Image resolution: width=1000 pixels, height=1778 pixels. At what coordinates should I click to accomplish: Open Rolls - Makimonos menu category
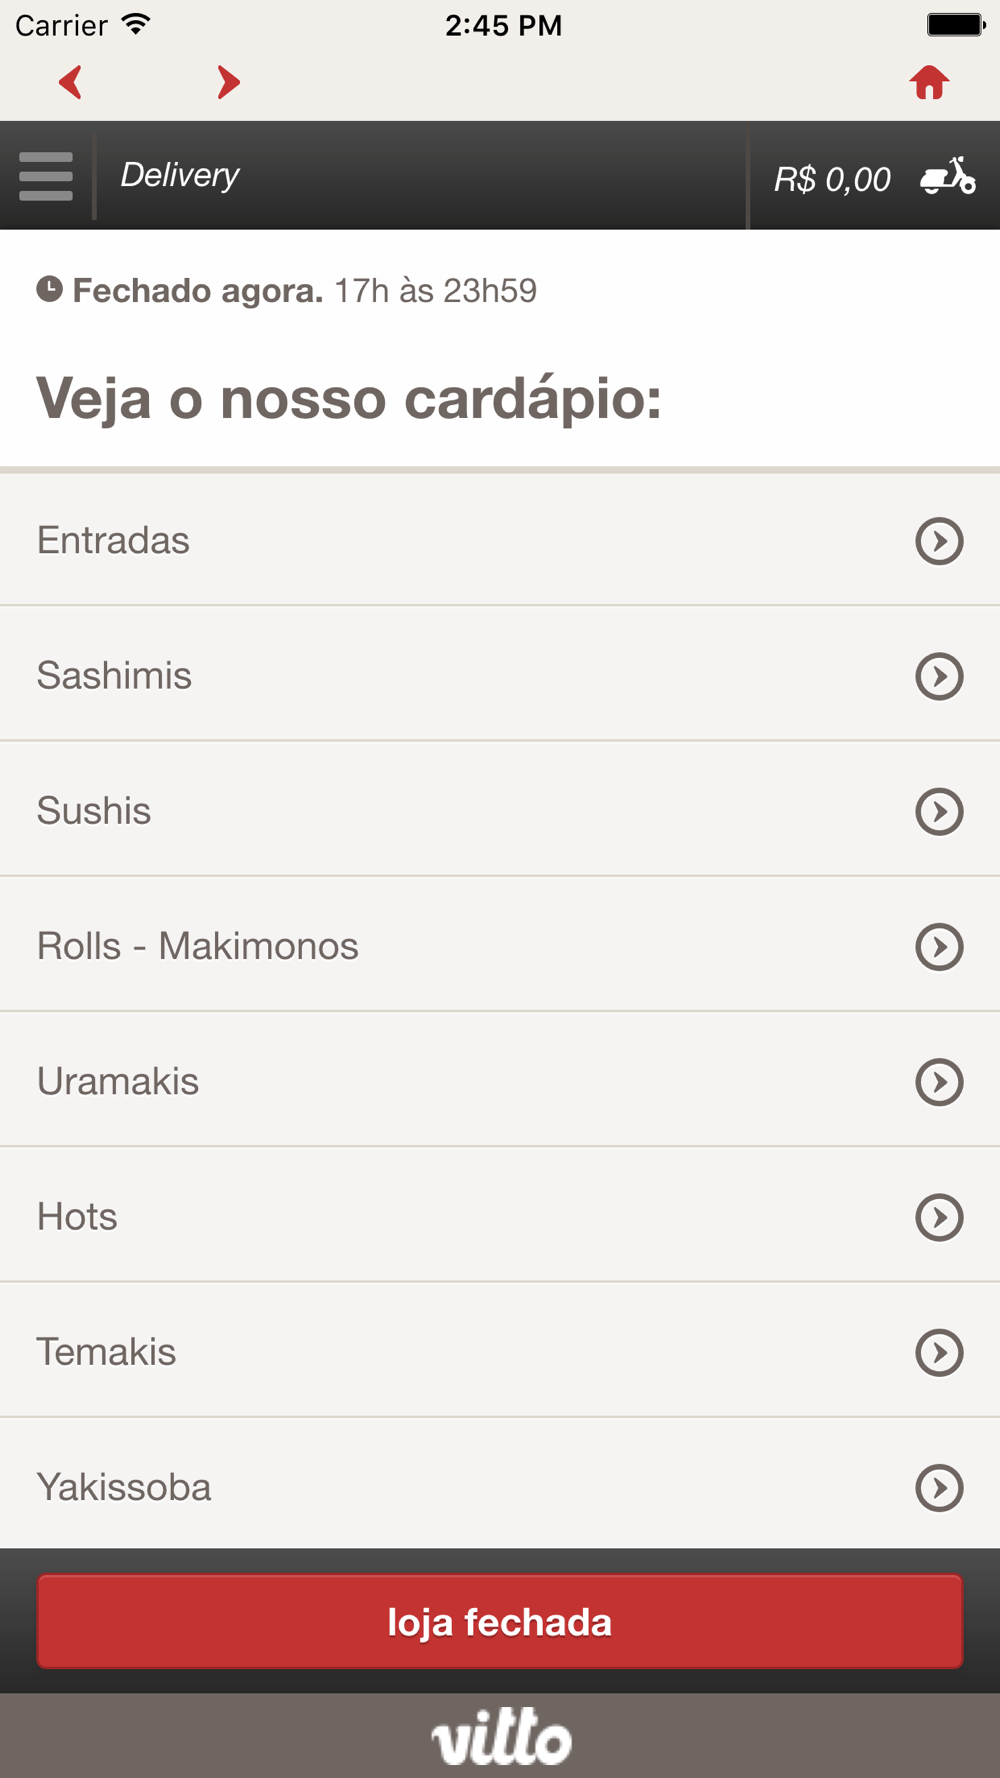(198, 946)
